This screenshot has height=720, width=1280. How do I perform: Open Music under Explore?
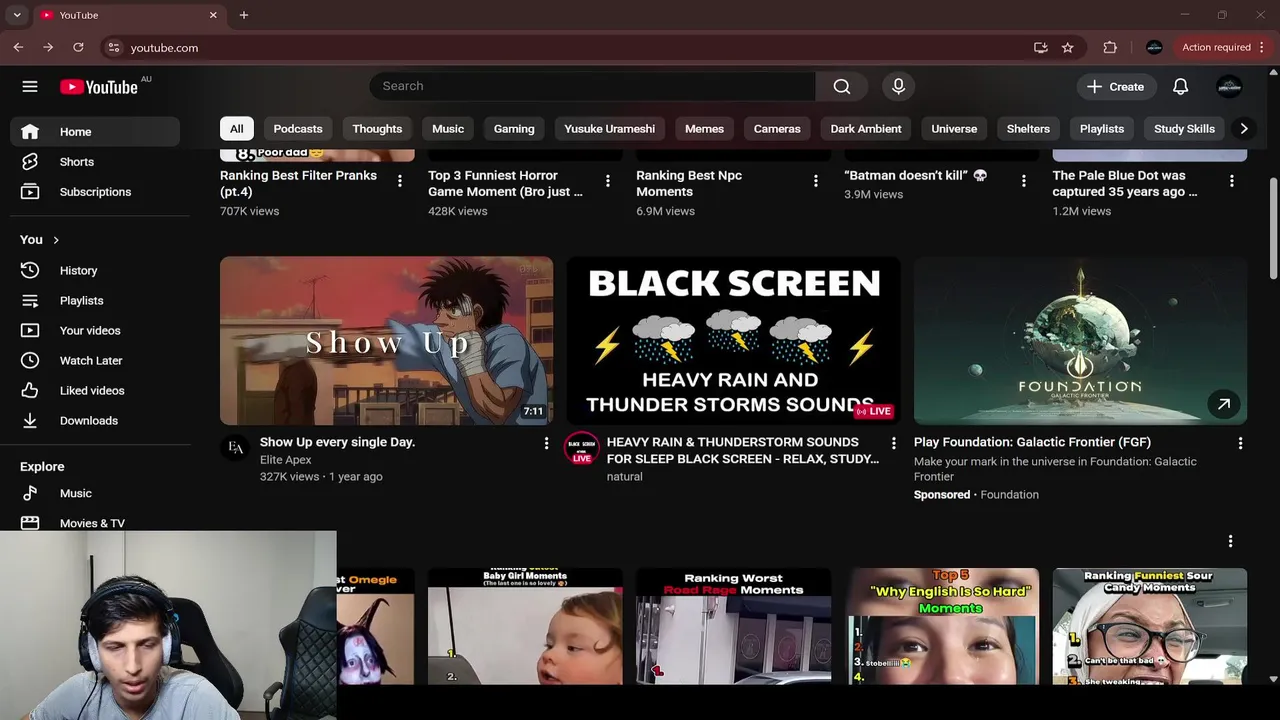coord(95,493)
